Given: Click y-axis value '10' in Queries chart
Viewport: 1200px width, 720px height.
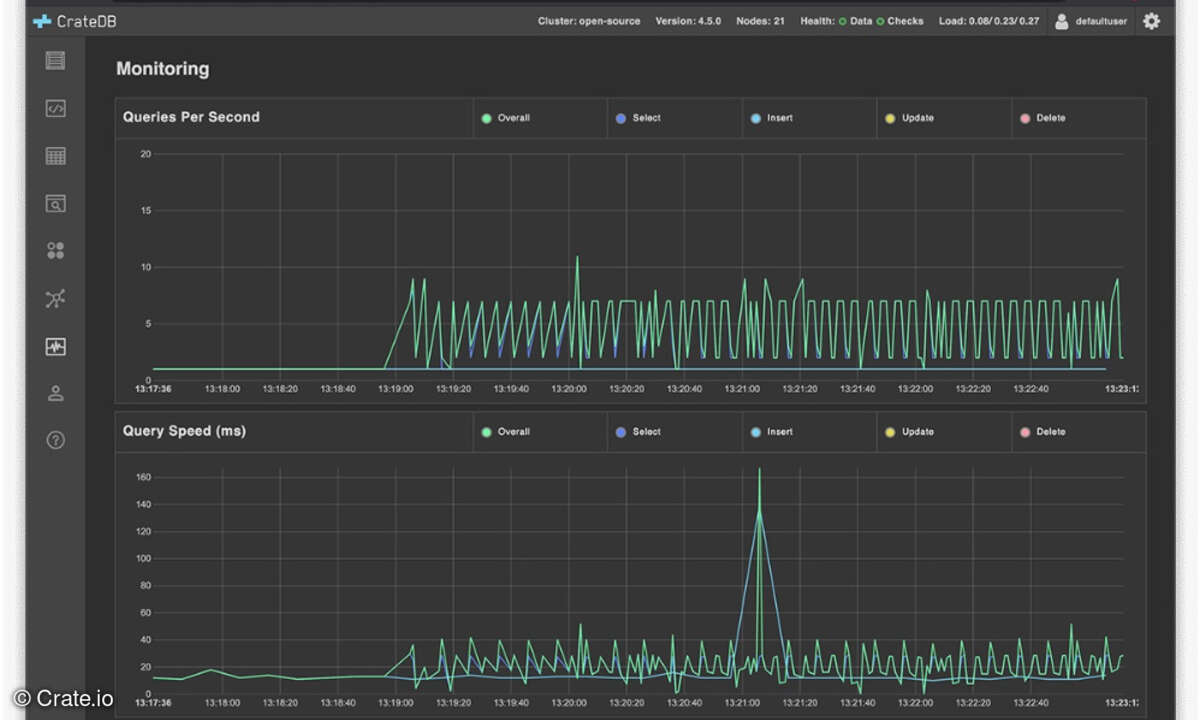Looking at the screenshot, I should click(145, 267).
